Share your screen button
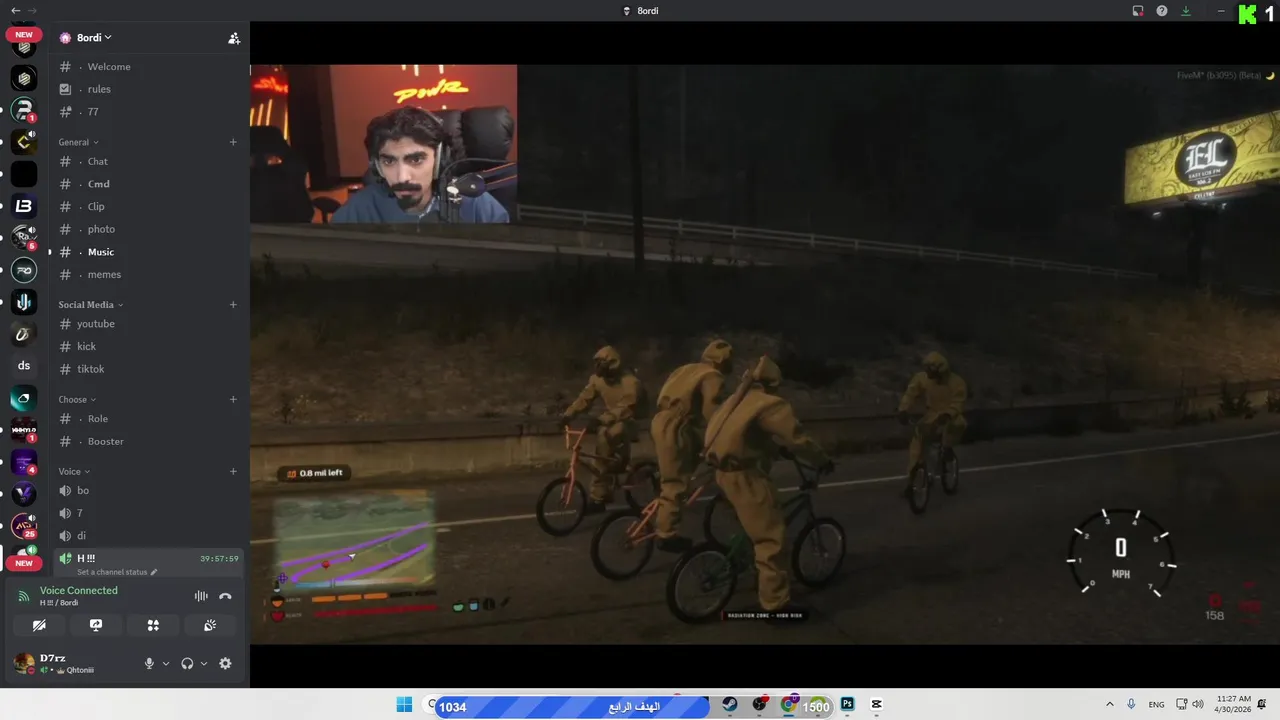The width and height of the screenshot is (1280, 720). pyautogui.click(x=96, y=625)
